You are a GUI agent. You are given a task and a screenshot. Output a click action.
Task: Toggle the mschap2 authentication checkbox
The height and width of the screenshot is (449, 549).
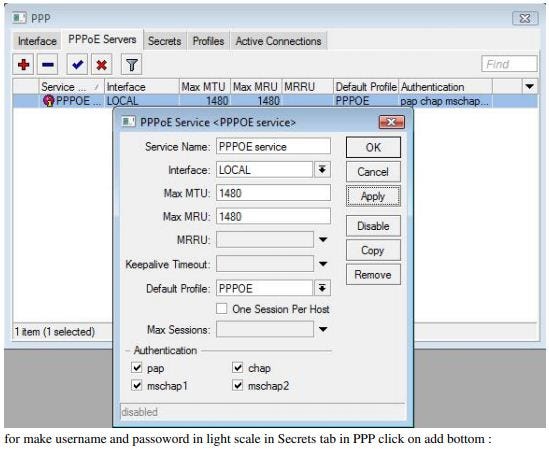[237, 386]
